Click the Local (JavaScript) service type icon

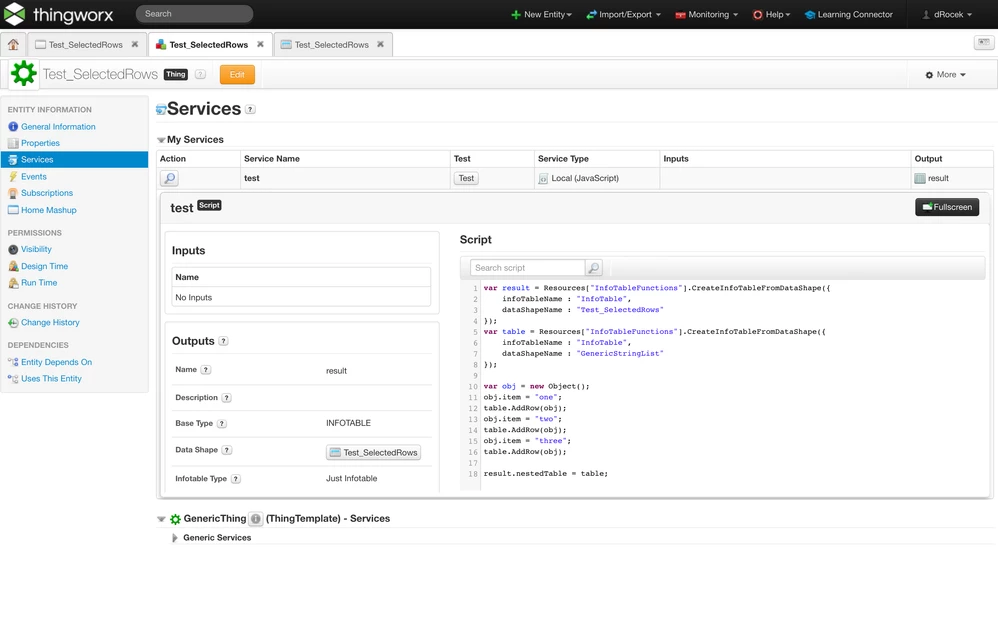[543, 179]
